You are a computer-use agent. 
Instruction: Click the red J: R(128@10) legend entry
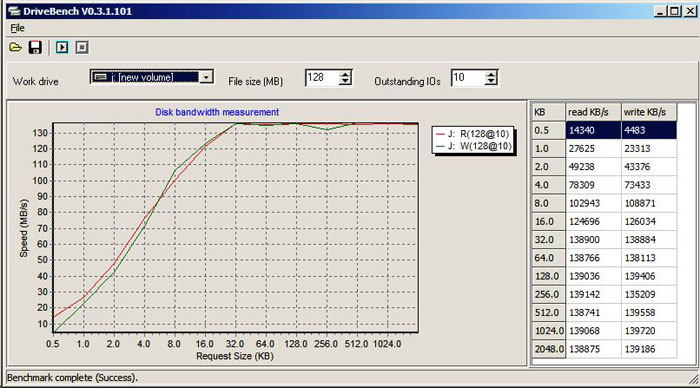[473, 134]
